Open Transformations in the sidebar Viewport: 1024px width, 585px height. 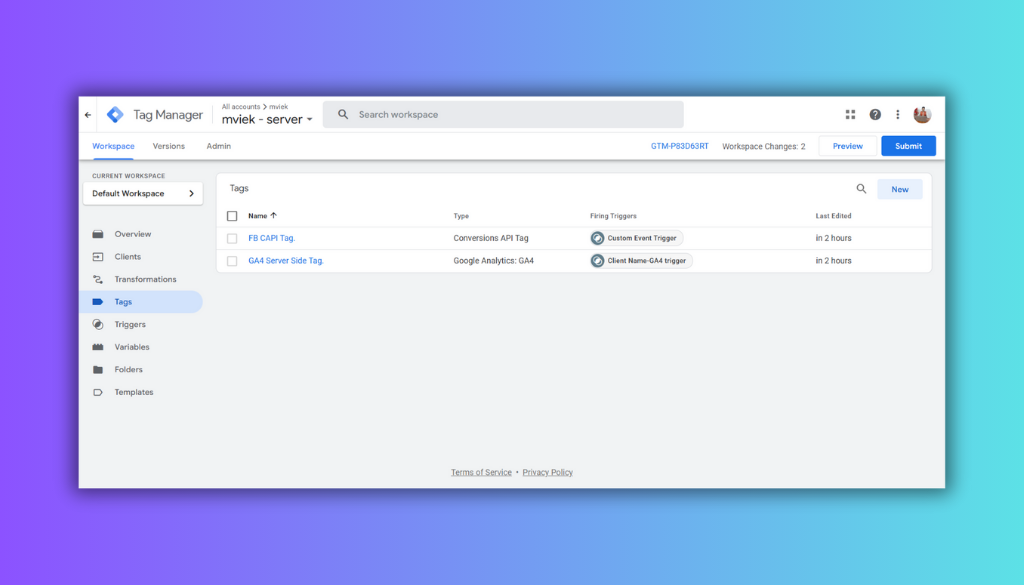[x=145, y=279]
